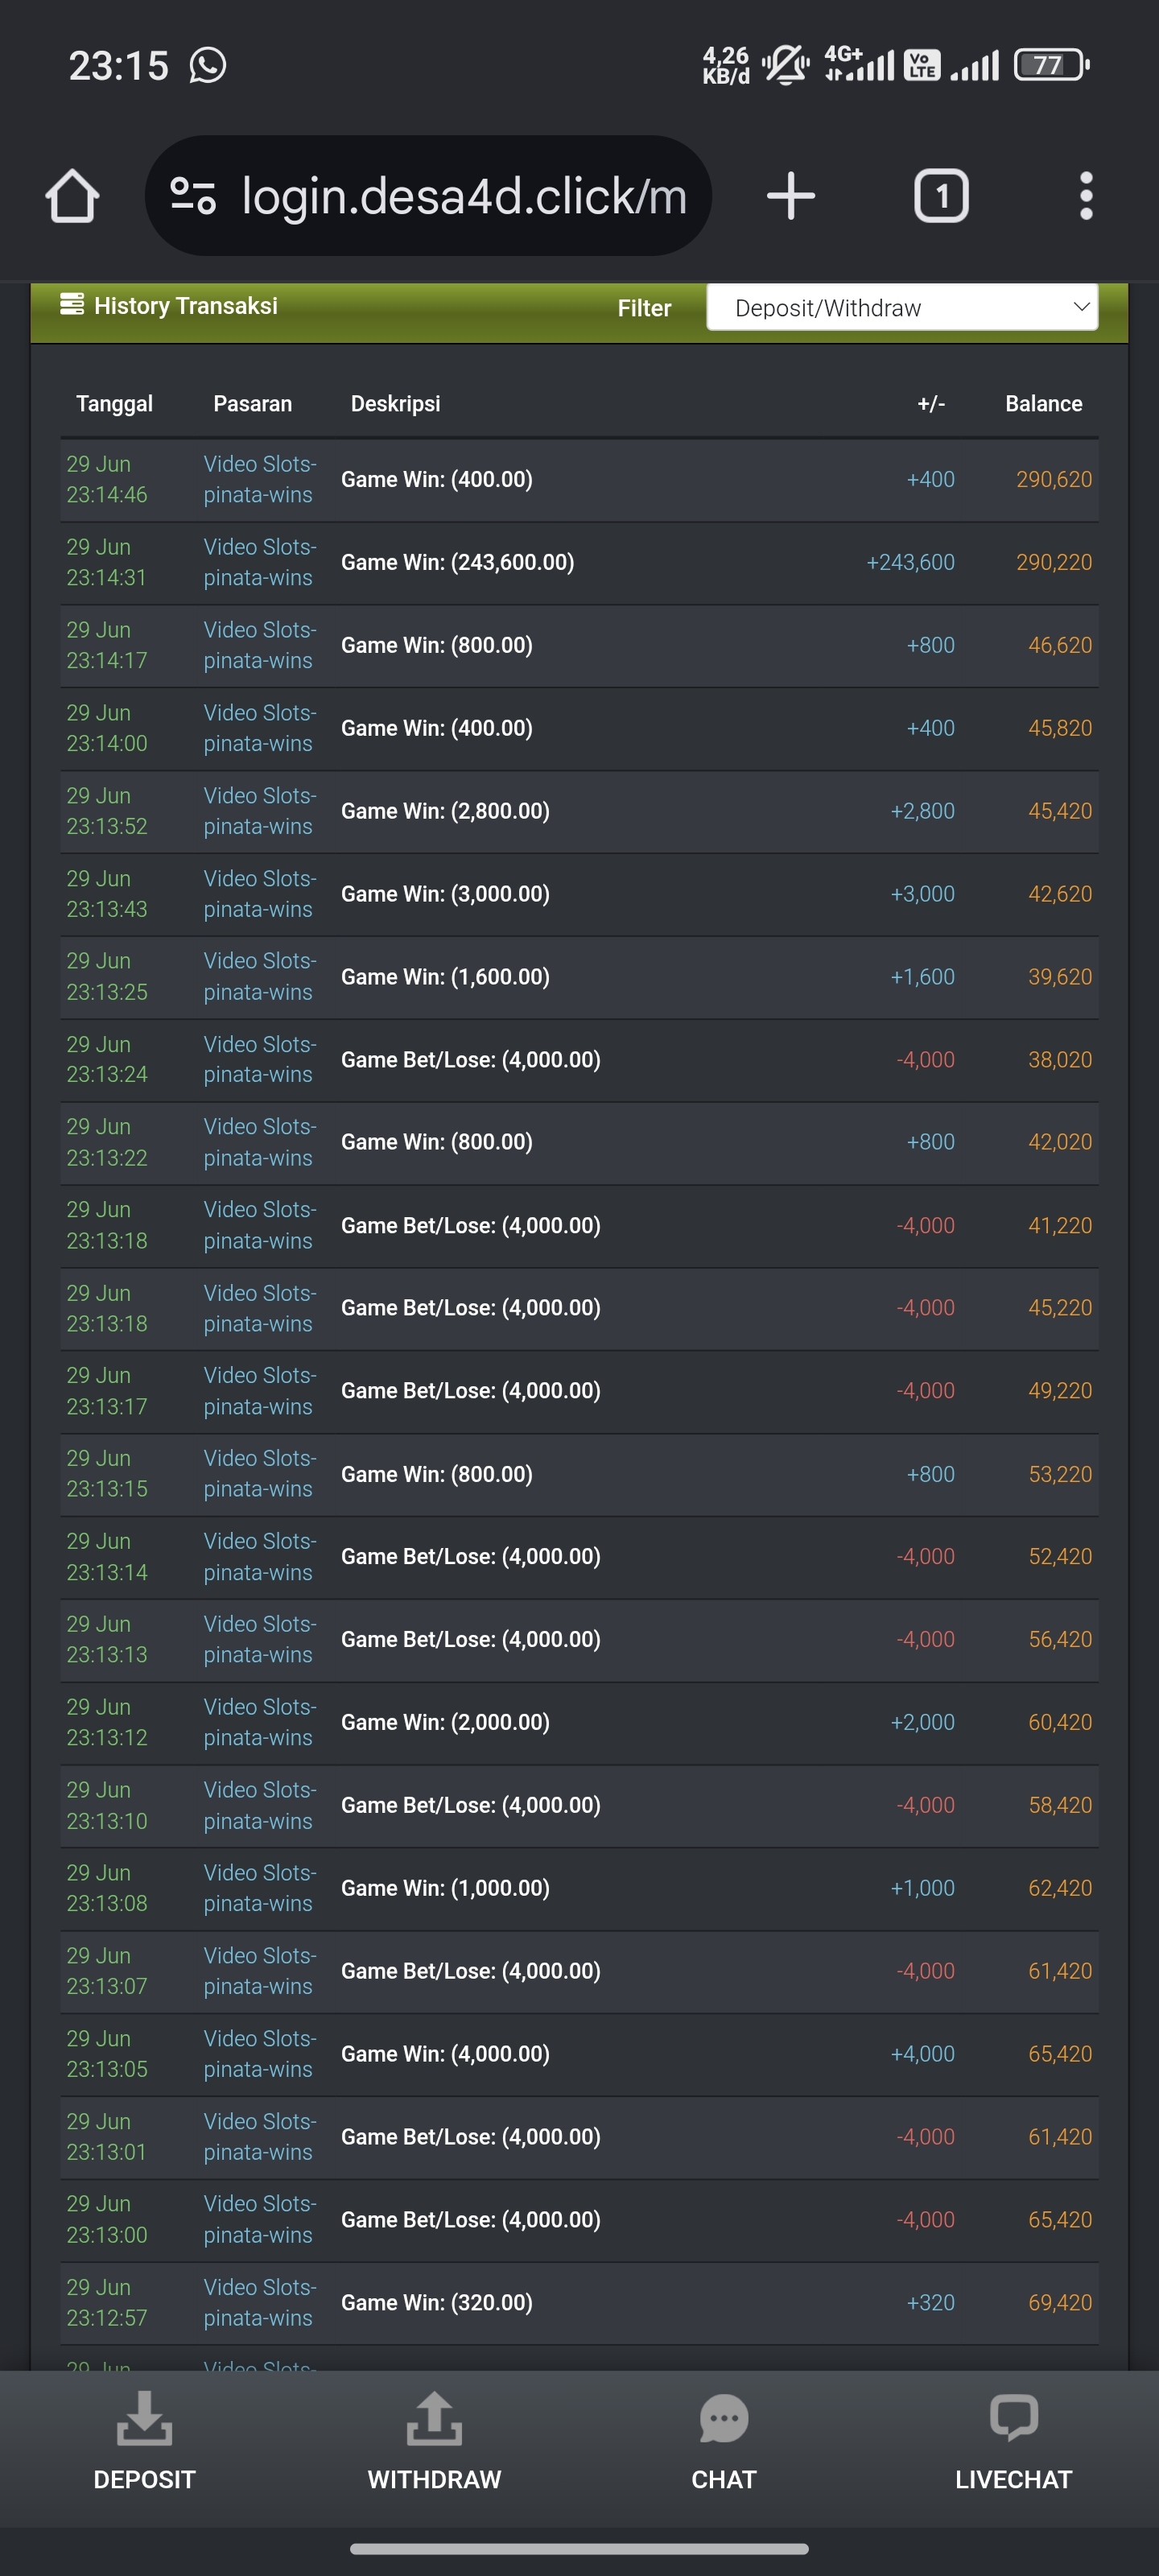Tap the Withdraw upload icon
The height and width of the screenshot is (2576, 1159).
coord(434,2418)
